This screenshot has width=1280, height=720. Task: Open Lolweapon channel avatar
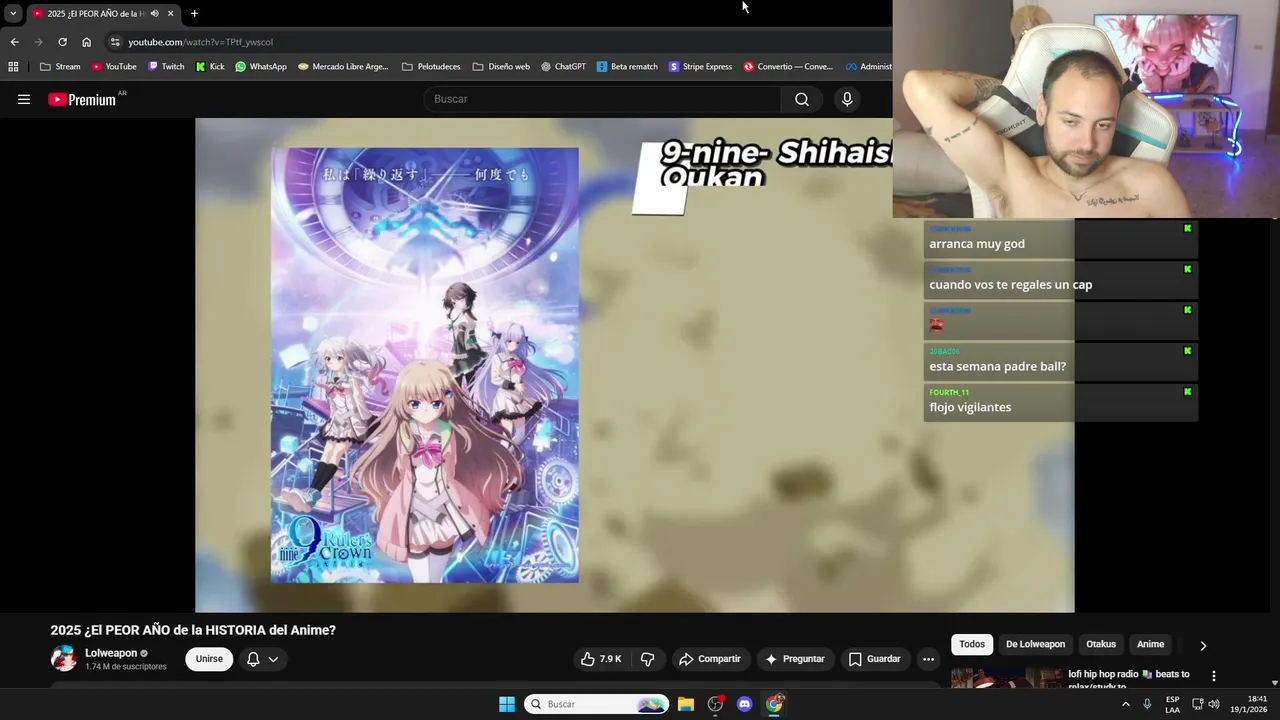(x=63, y=659)
